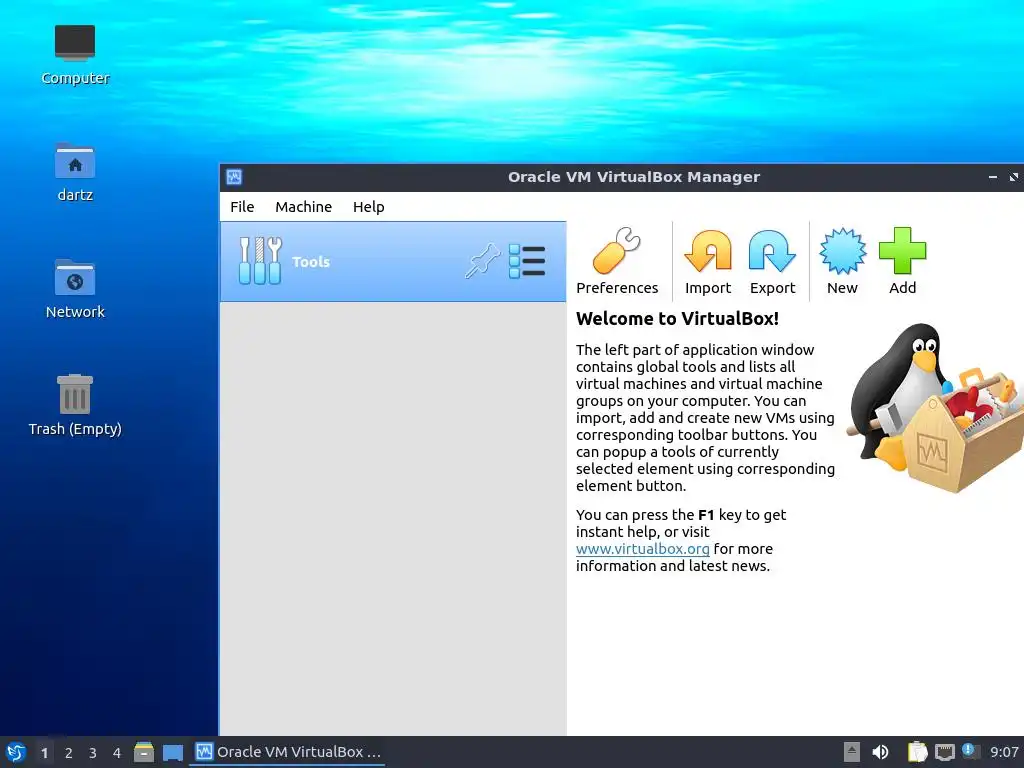1024x768 pixels.
Task: Click the Import appliance icon
Action: [707, 262]
